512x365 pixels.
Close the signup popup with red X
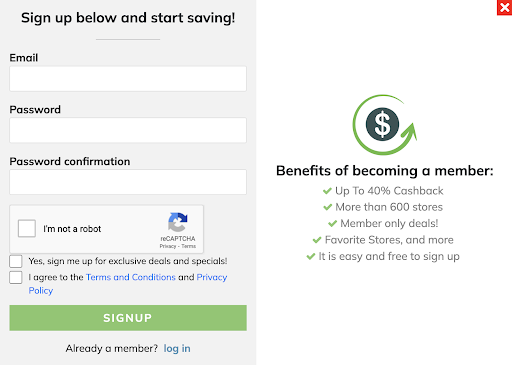504,7
